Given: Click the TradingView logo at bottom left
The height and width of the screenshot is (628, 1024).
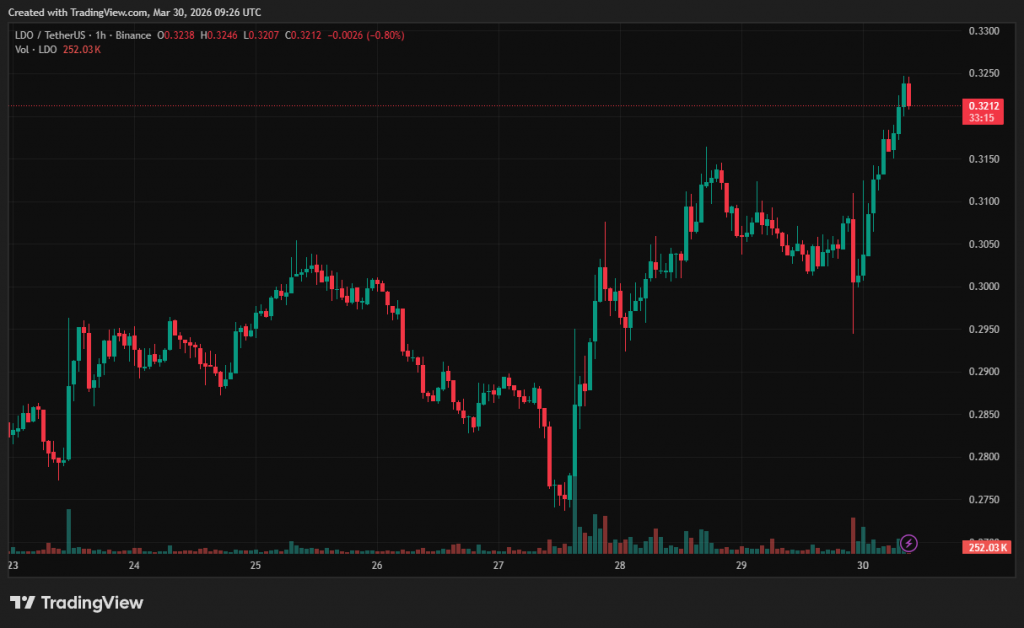Looking at the screenshot, I should tap(77, 602).
